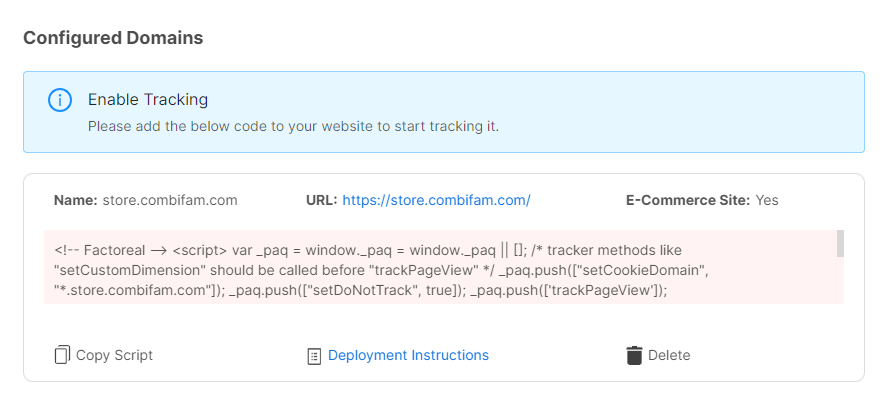887x402 pixels.
Task: Click the Delete trash can icon
Action: click(x=634, y=355)
